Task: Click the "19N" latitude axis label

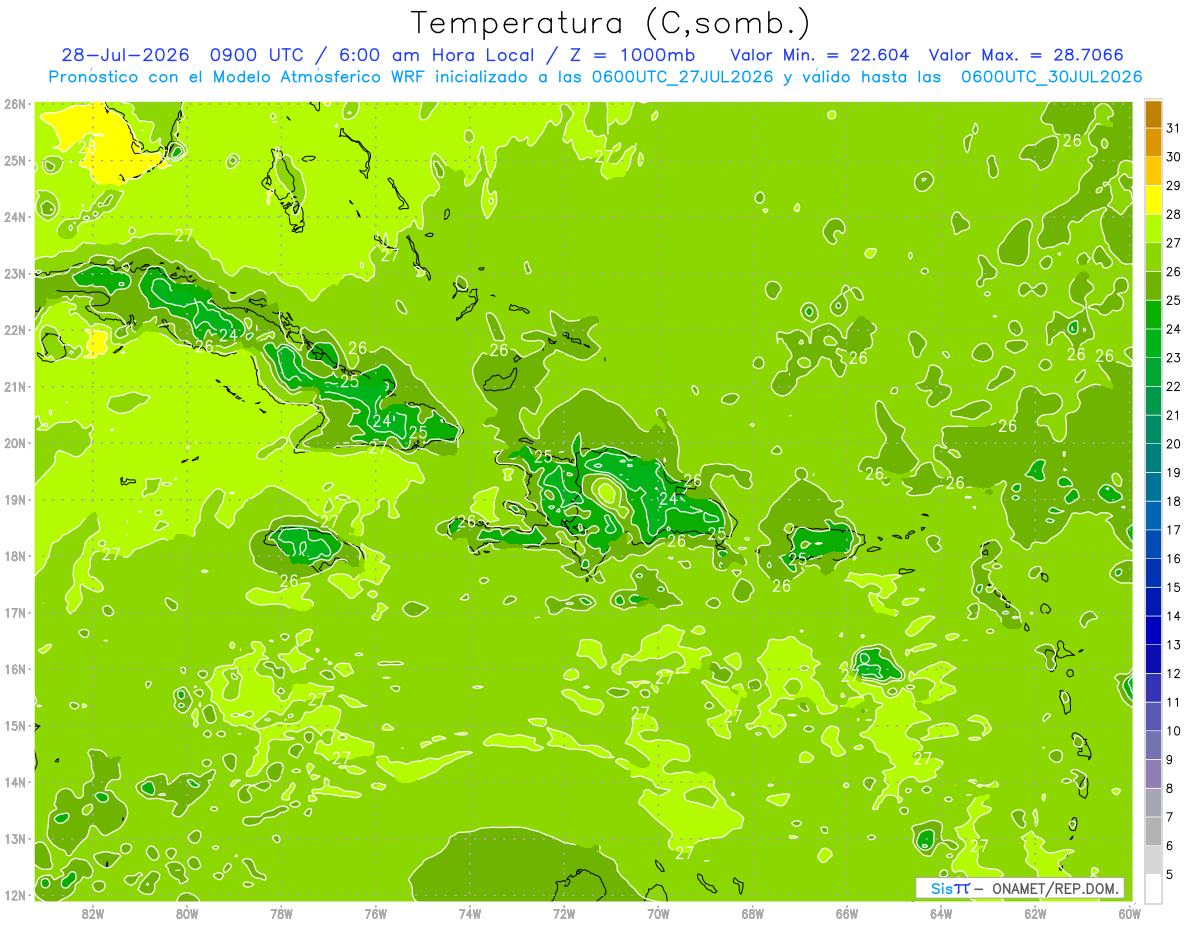Action: 15,500
